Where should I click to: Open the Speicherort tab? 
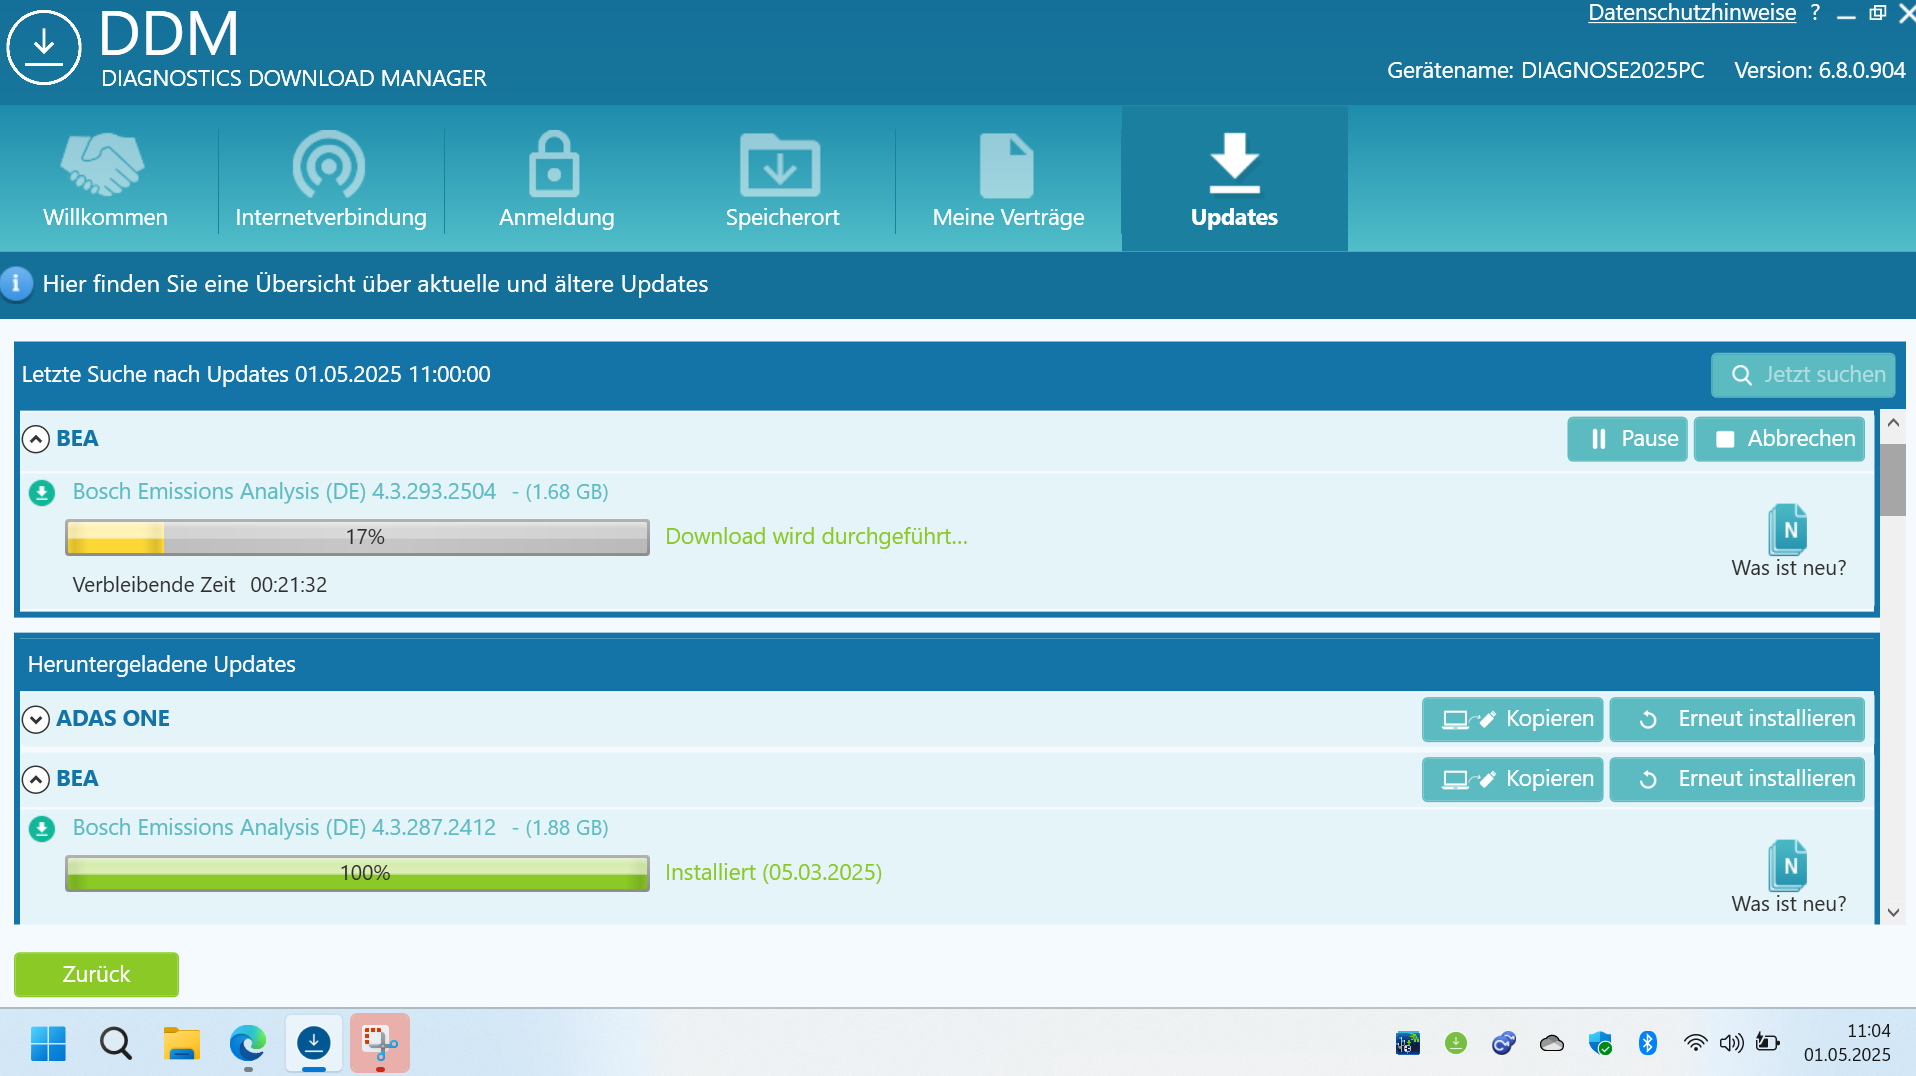pyautogui.click(x=782, y=180)
